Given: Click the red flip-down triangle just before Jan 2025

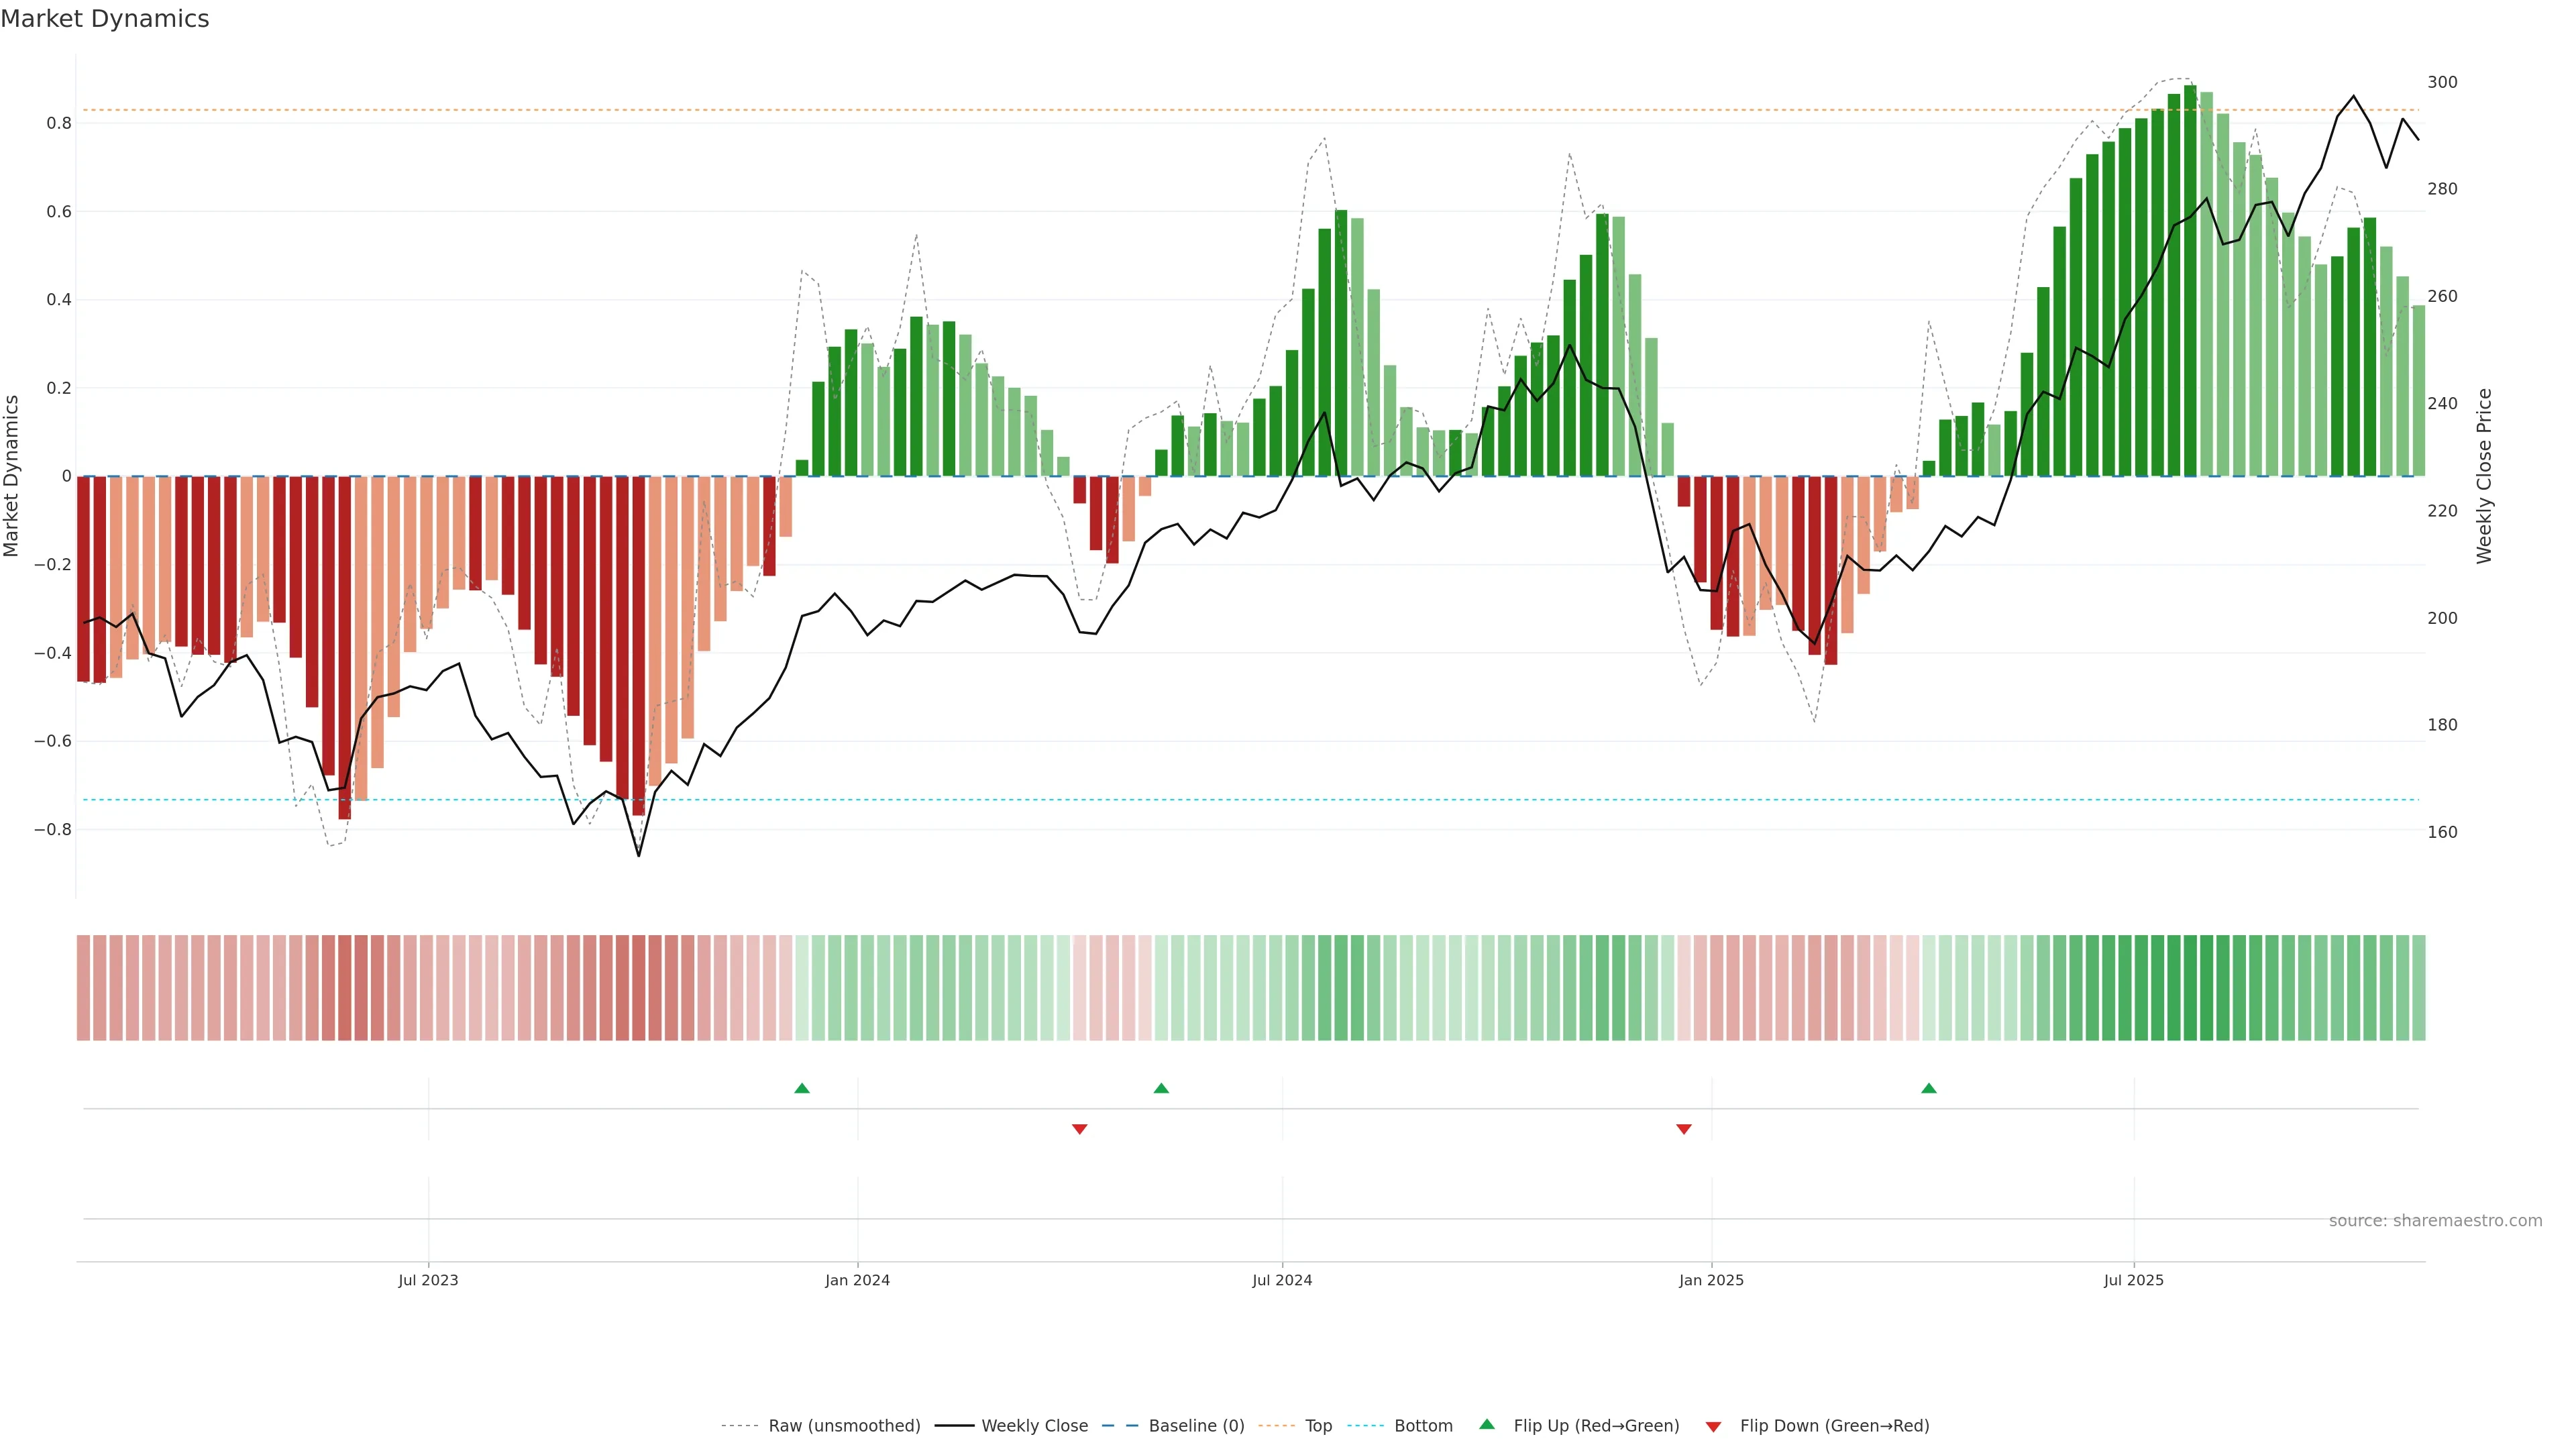Looking at the screenshot, I should (x=1684, y=1129).
